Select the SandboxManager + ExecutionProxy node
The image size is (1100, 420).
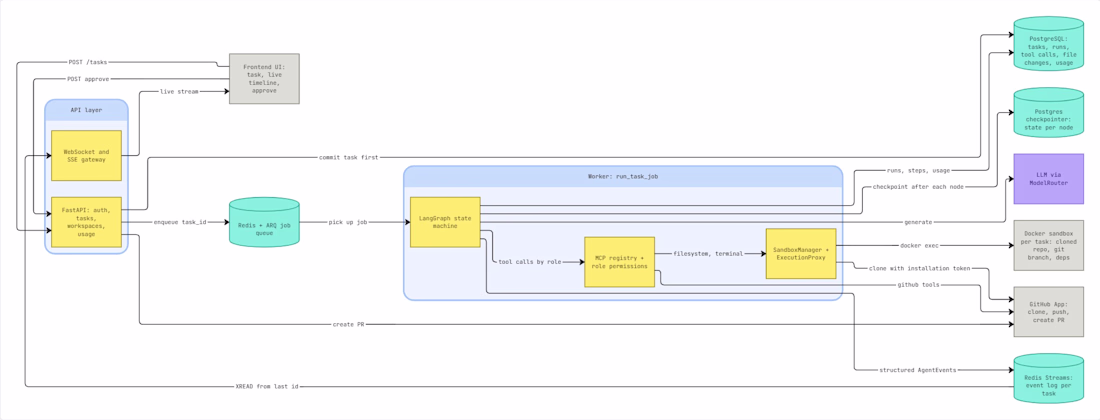point(800,253)
